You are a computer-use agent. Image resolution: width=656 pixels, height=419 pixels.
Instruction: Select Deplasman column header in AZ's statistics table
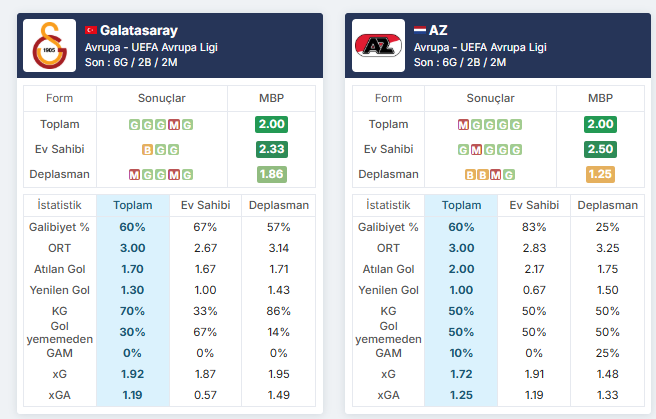pos(608,205)
